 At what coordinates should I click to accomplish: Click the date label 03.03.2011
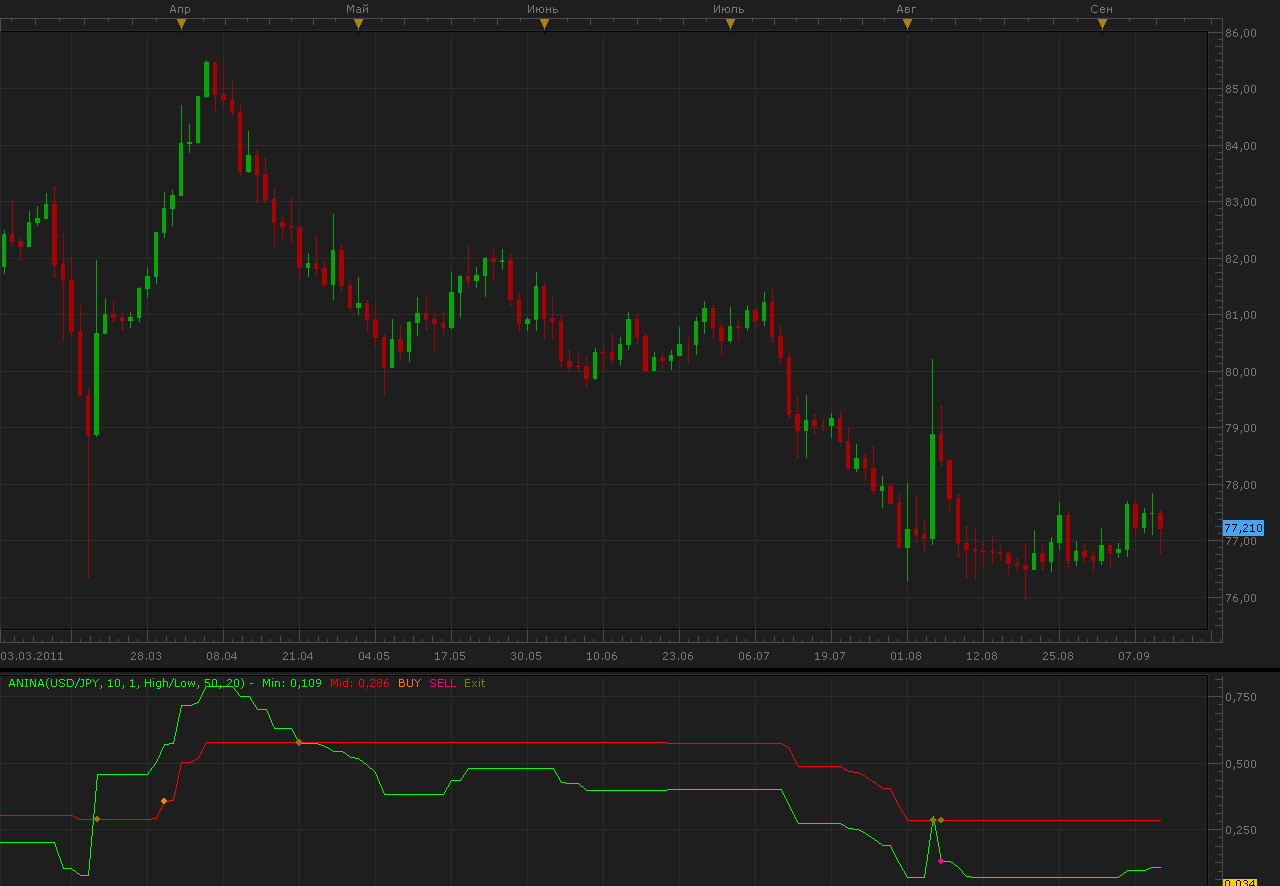(x=32, y=656)
